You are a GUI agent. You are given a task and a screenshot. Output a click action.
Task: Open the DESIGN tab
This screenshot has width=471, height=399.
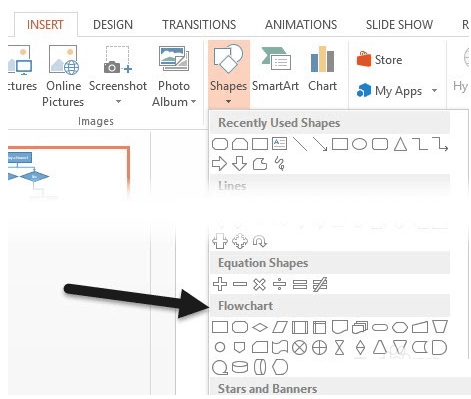[x=113, y=25]
